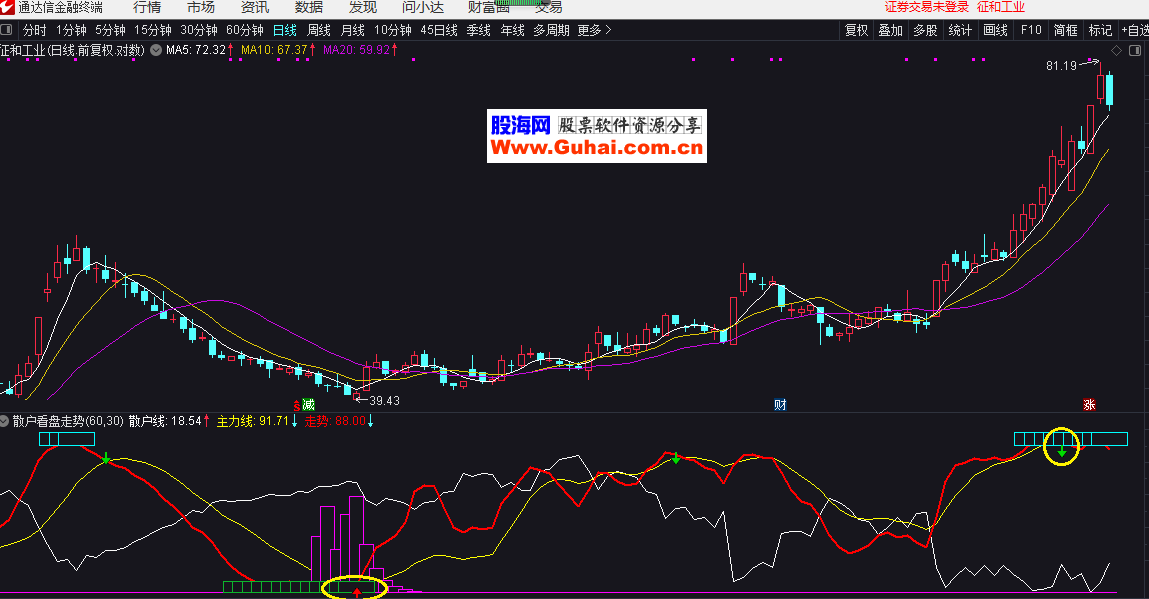Click the red 涨 marker icon
Viewport: 1149px width, 599px height.
1089,405
